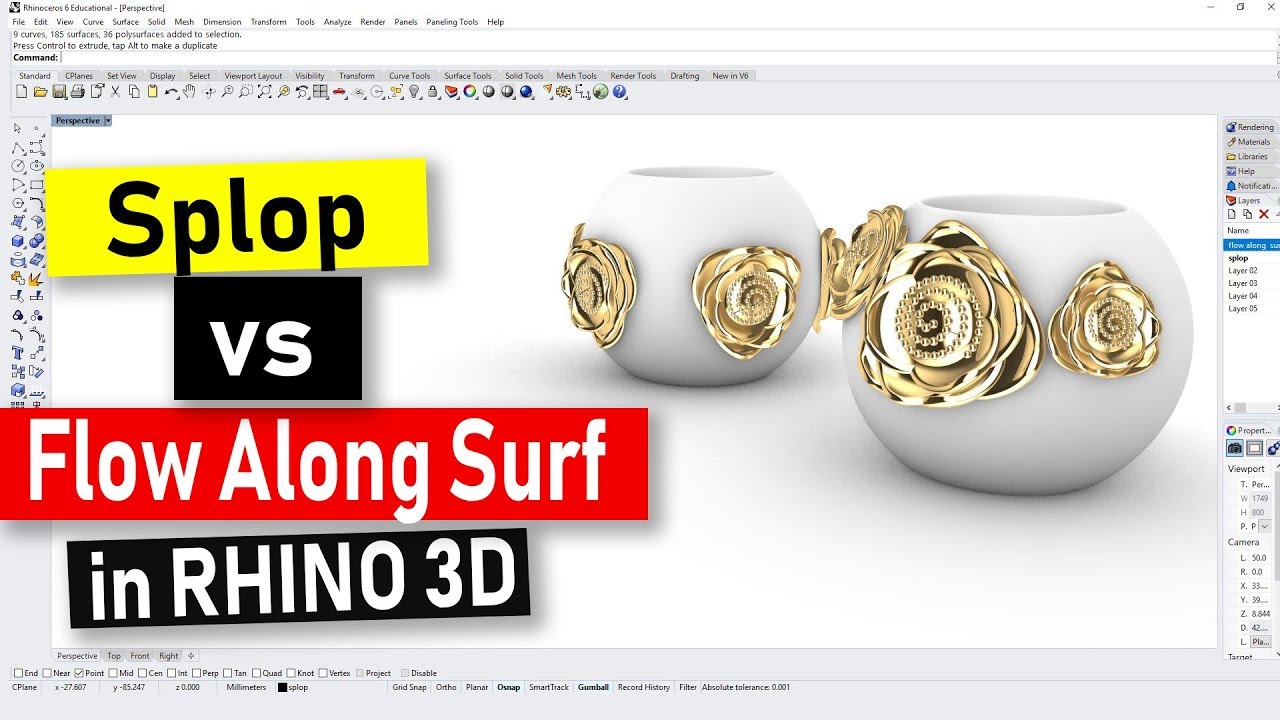Viewport: 1280px width, 720px height.
Task: Undo with the curved arrow icon
Action: click(171, 91)
